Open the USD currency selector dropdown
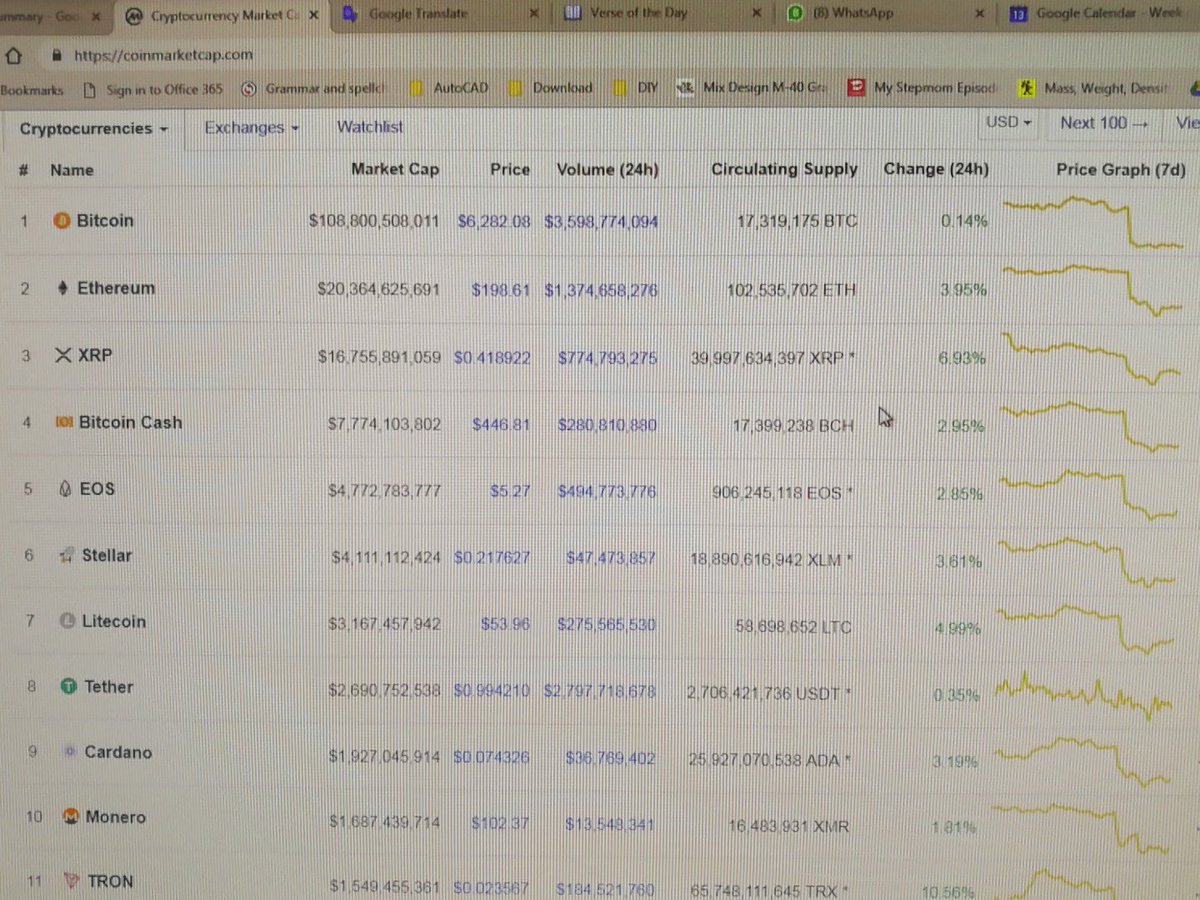This screenshot has height=900, width=1200. (x=1008, y=122)
